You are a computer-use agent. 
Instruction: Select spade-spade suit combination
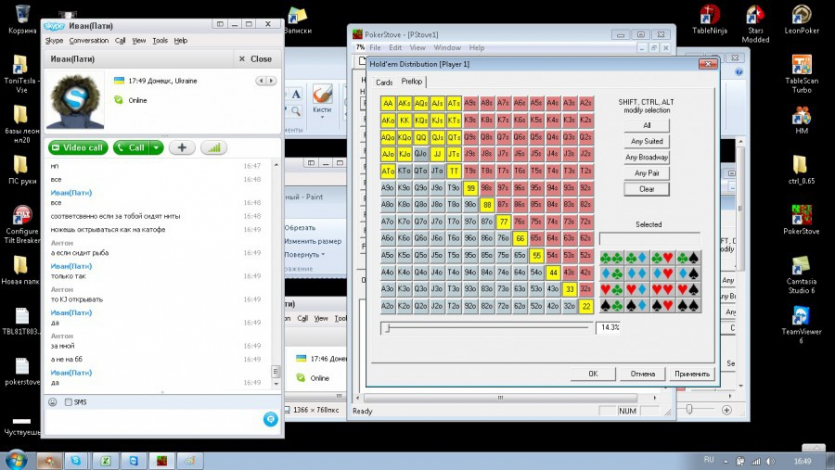(x=688, y=306)
